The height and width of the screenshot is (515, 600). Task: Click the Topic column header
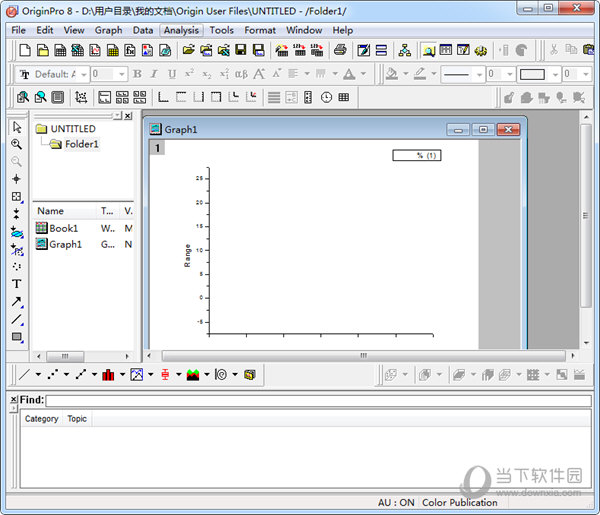tap(77, 419)
